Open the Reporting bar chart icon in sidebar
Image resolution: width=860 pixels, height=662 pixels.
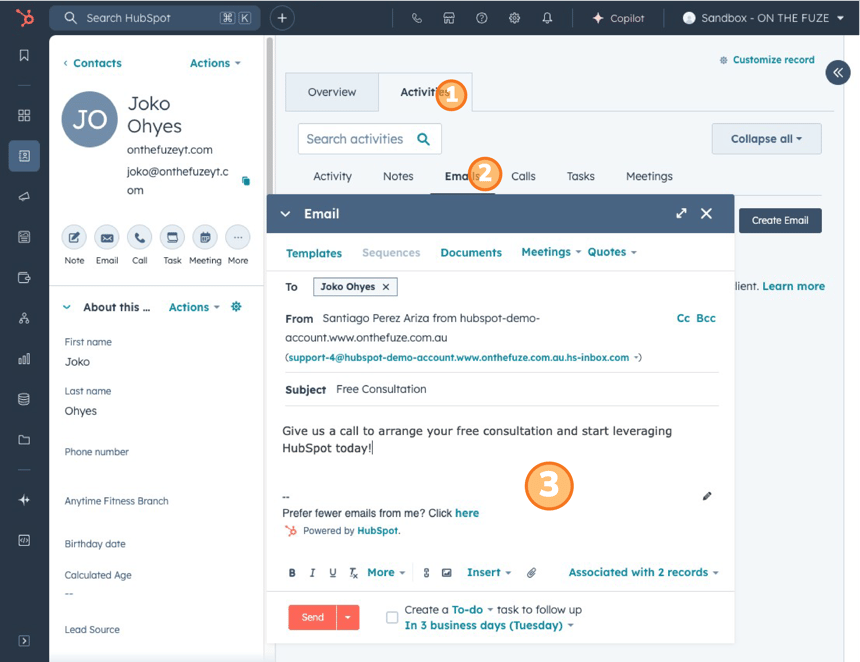(24, 359)
